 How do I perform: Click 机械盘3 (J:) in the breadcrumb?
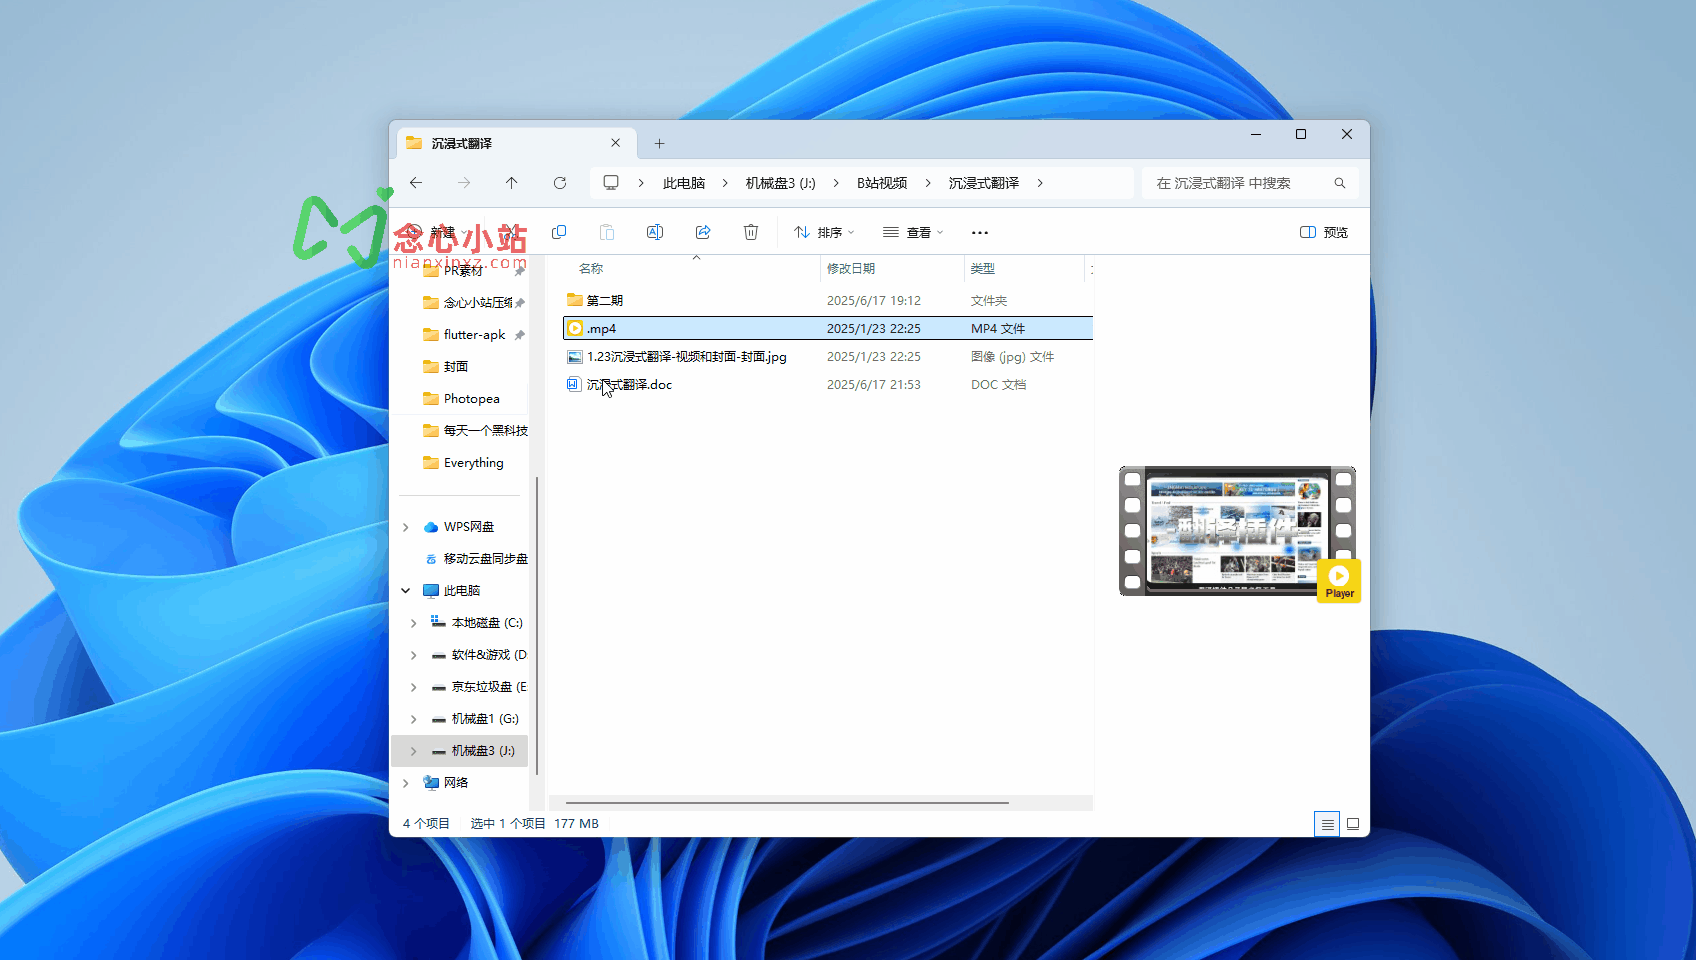pyautogui.click(x=781, y=183)
